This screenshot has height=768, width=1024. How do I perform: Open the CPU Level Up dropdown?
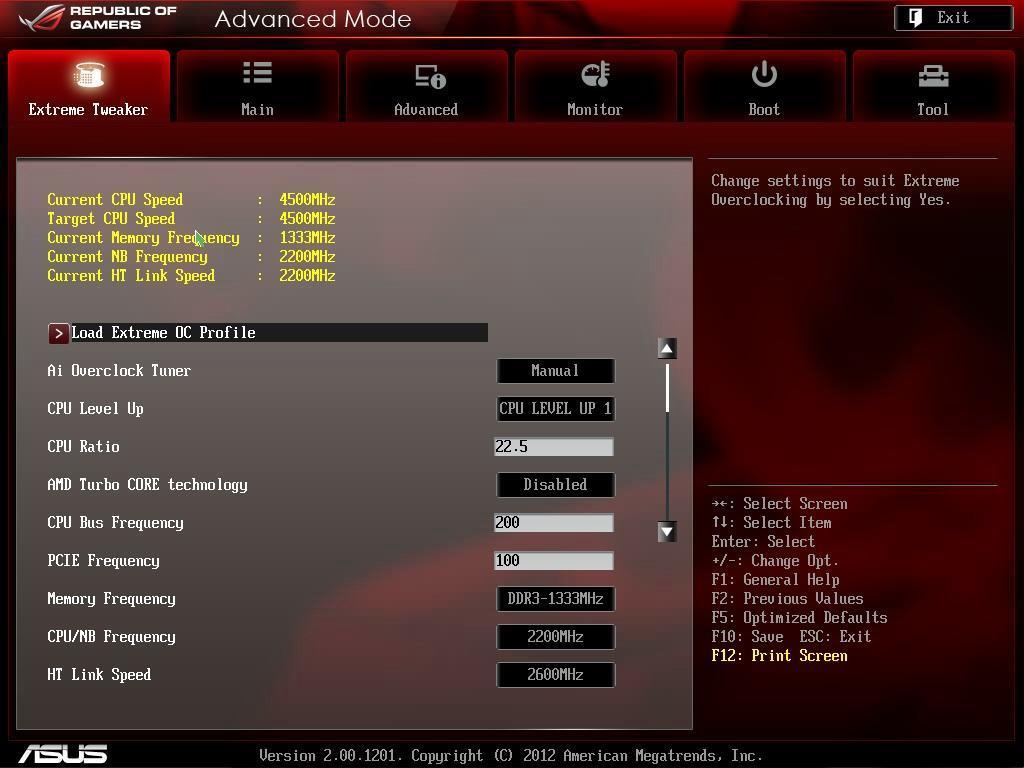point(555,408)
